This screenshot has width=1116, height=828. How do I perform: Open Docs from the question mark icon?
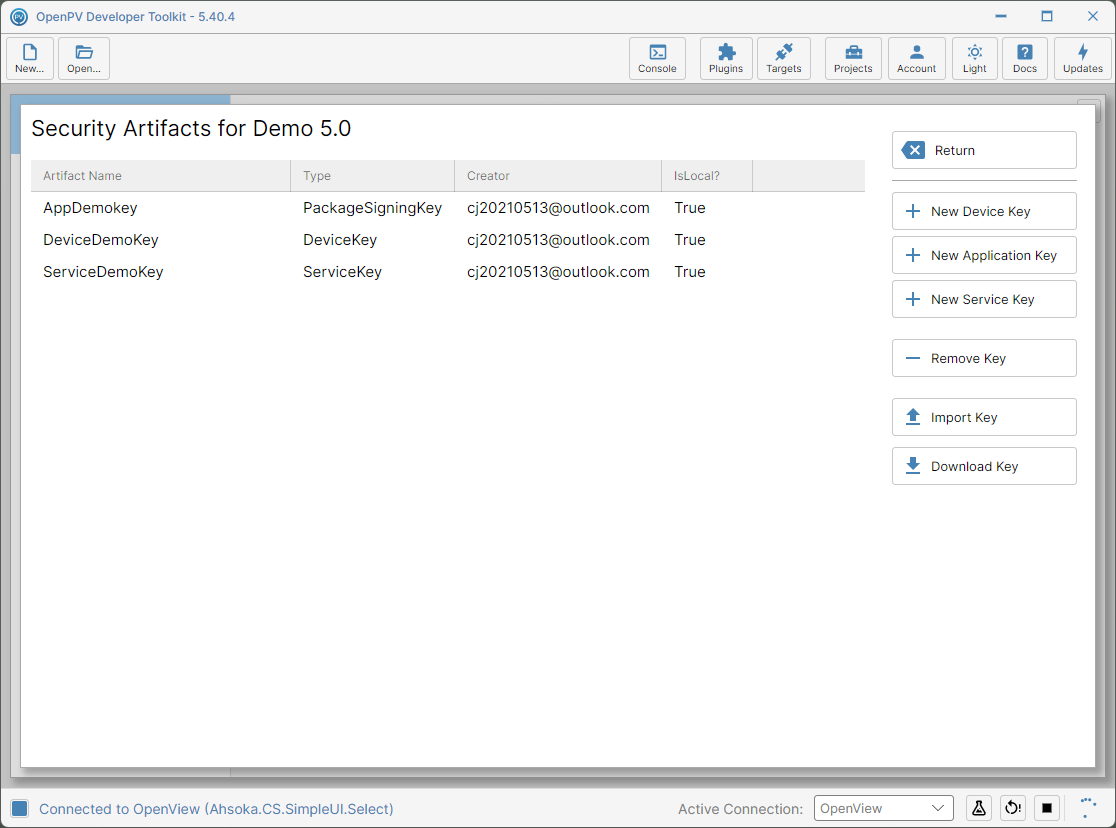point(1025,58)
